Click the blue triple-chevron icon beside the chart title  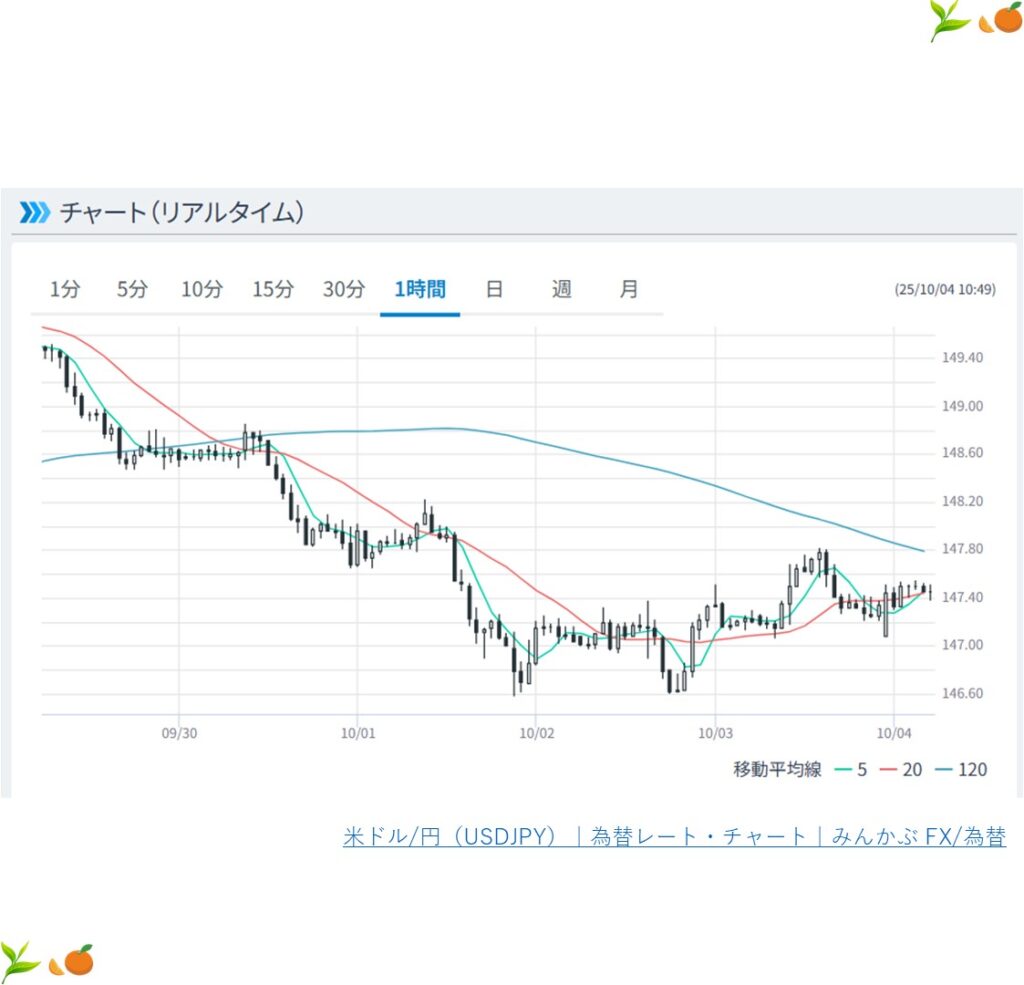(34, 212)
